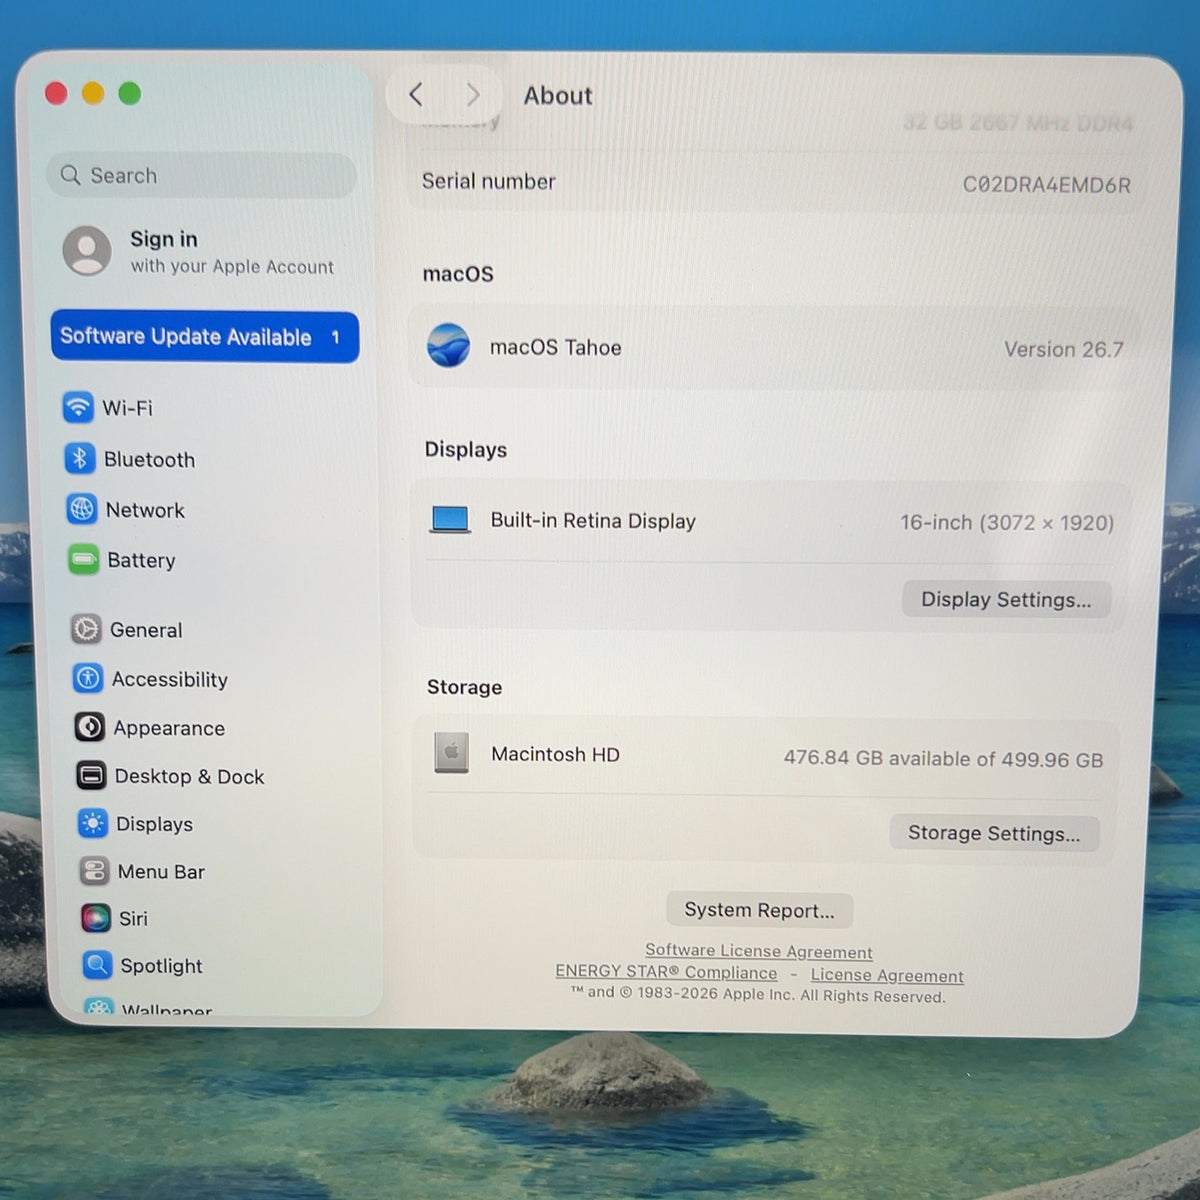This screenshot has height=1200, width=1200.
Task: Select Bluetooth label in sidebar
Action: tap(149, 460)
